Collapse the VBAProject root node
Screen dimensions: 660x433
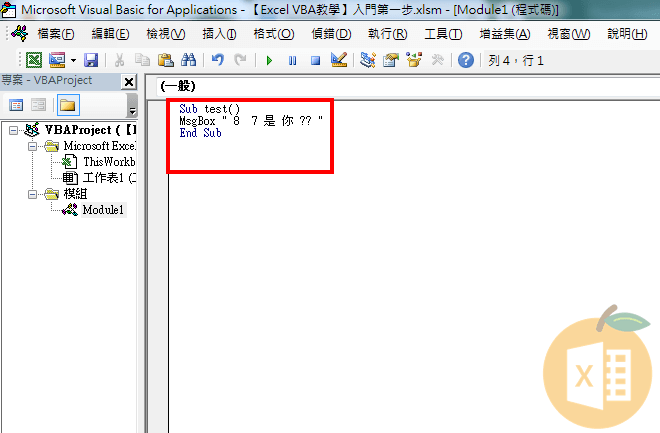point(13,130)
